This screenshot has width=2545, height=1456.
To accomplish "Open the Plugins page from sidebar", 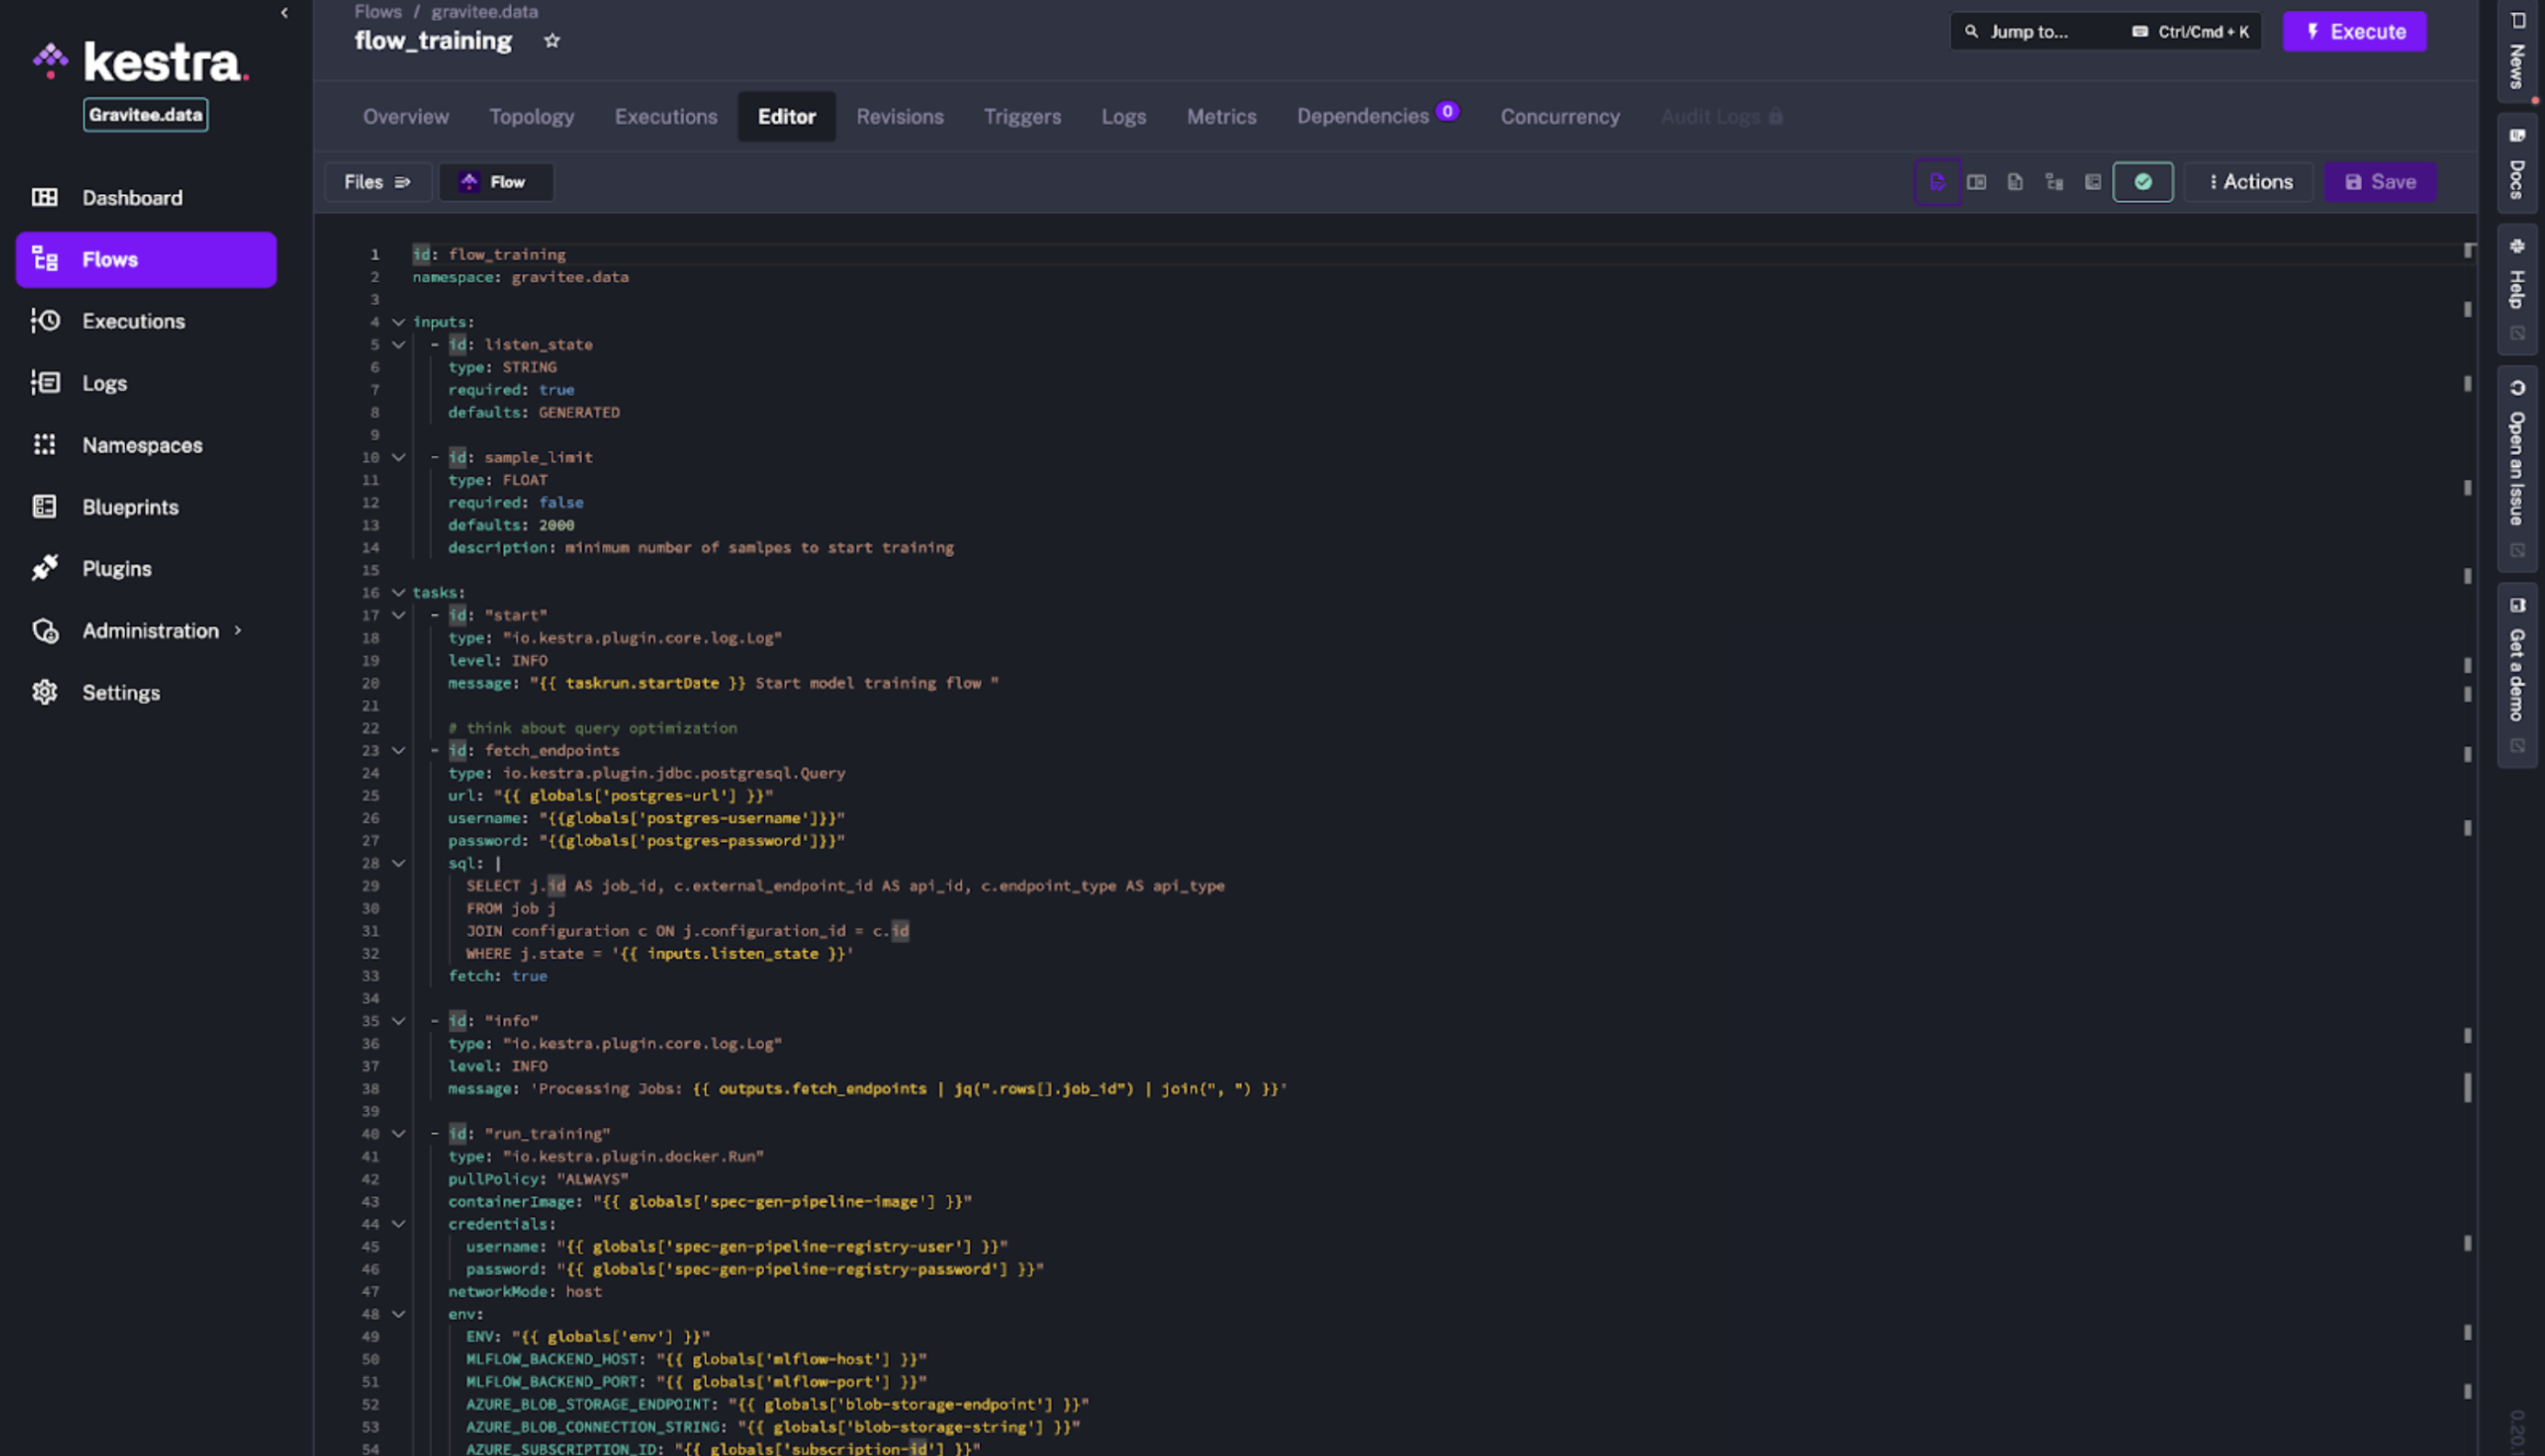I will click(117, 569).
